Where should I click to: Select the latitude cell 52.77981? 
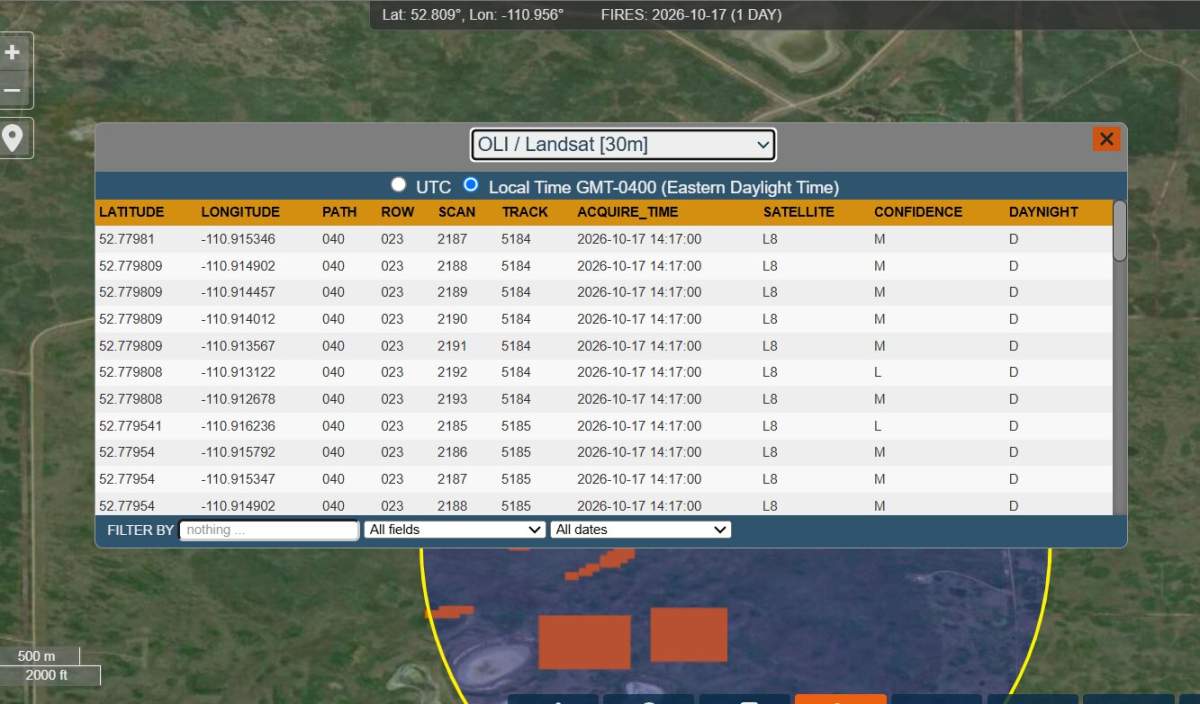coord(126,239)
